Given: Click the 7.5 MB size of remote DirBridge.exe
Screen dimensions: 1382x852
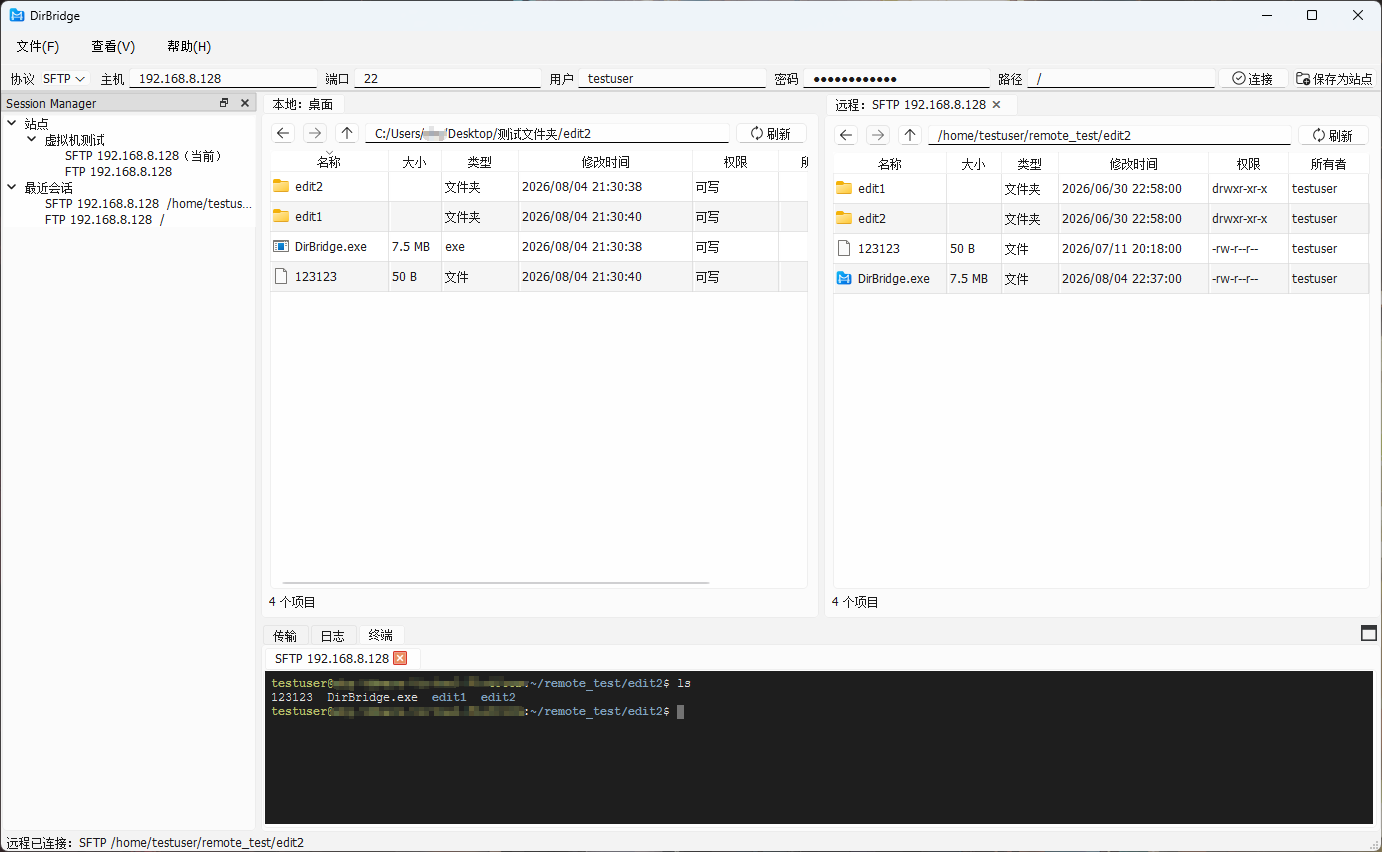Looking at the screenshot, I should (968, 278).
